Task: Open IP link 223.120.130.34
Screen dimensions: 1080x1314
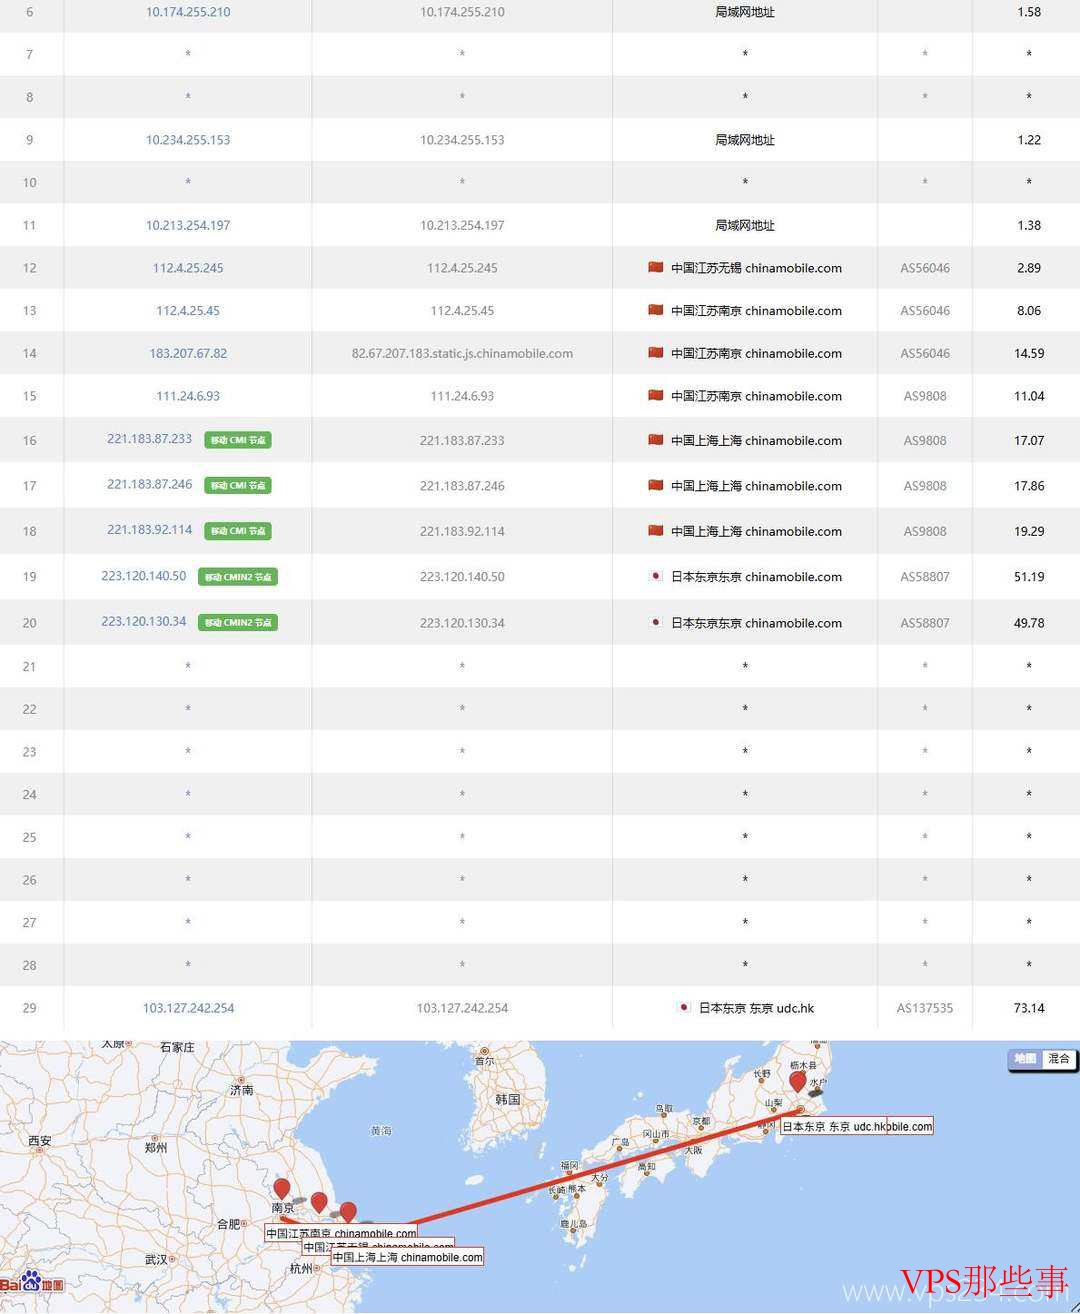Action: coord(144,621)
